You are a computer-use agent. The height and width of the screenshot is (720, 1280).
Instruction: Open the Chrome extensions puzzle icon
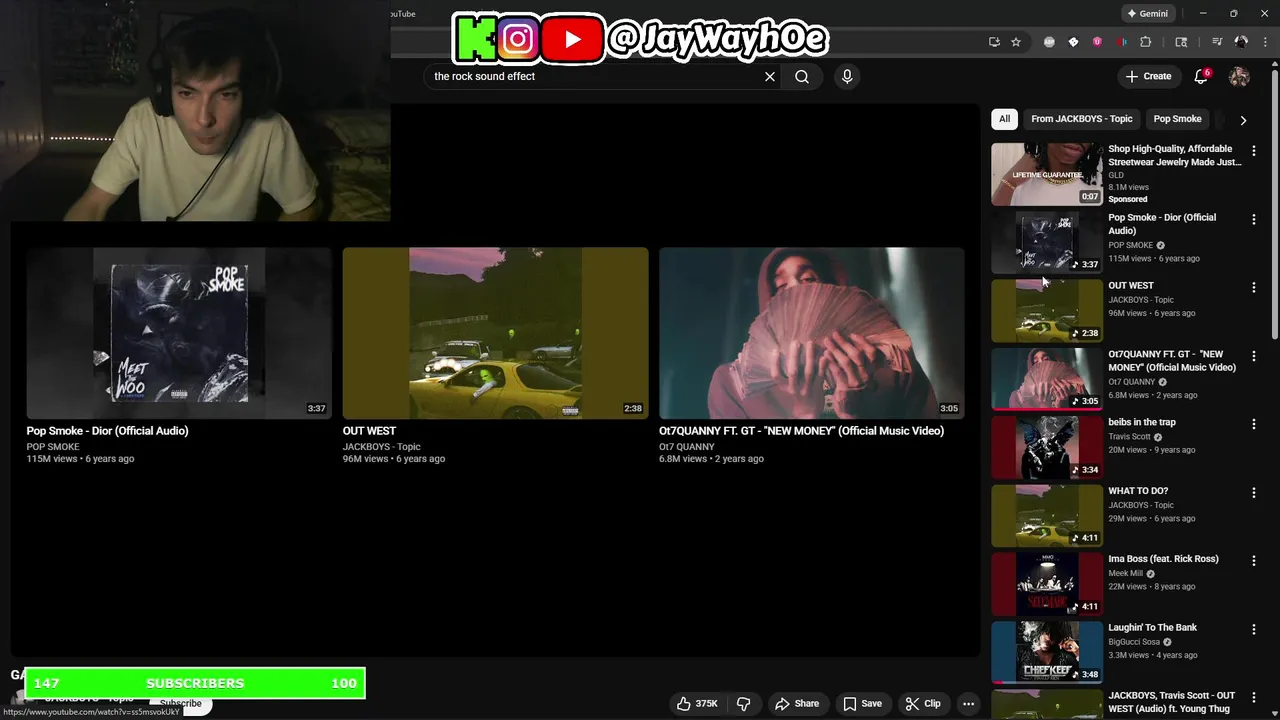[1146, 42]
